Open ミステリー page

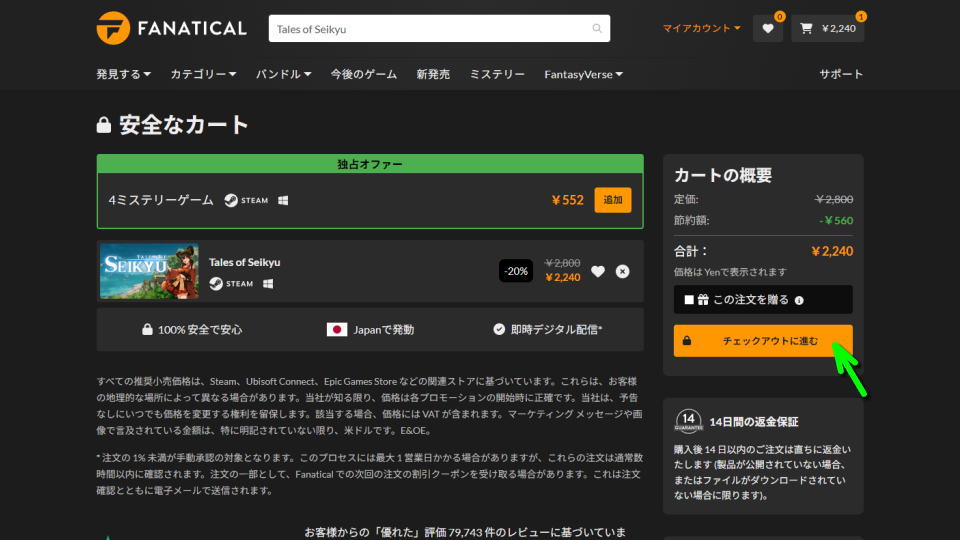tap(497, 74)
